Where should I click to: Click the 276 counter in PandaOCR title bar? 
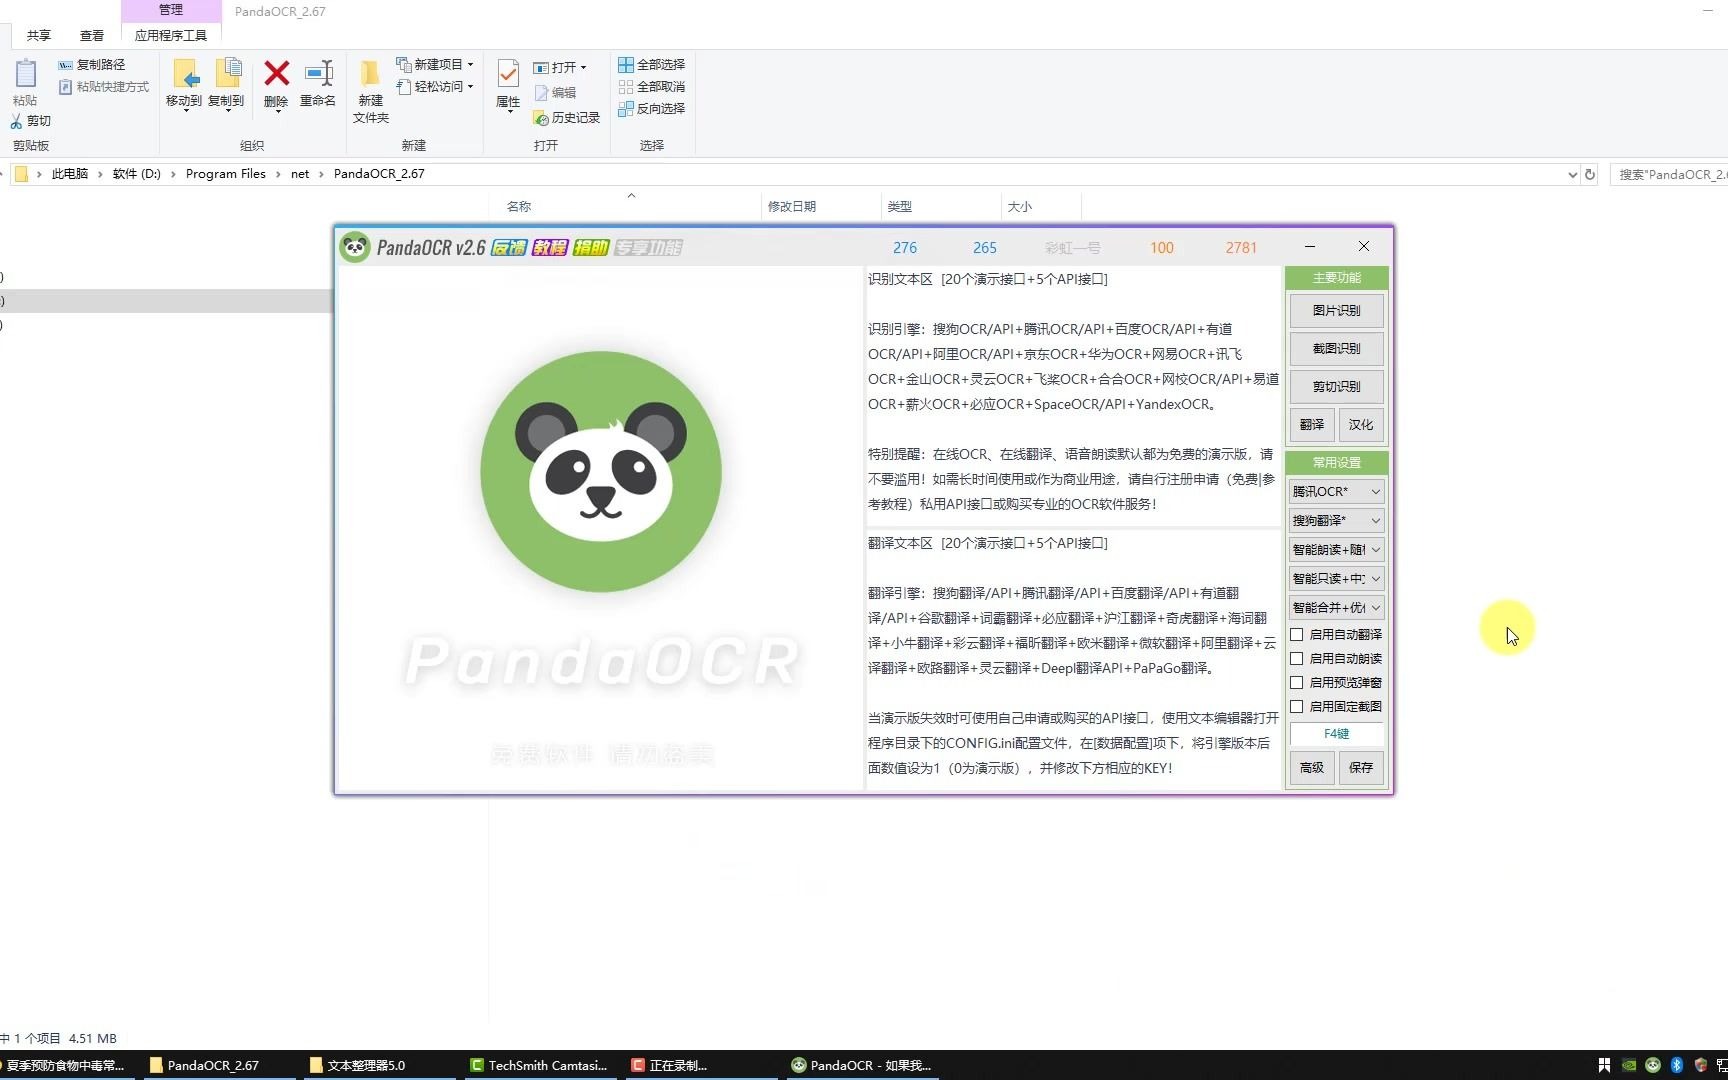pos(905,248)
